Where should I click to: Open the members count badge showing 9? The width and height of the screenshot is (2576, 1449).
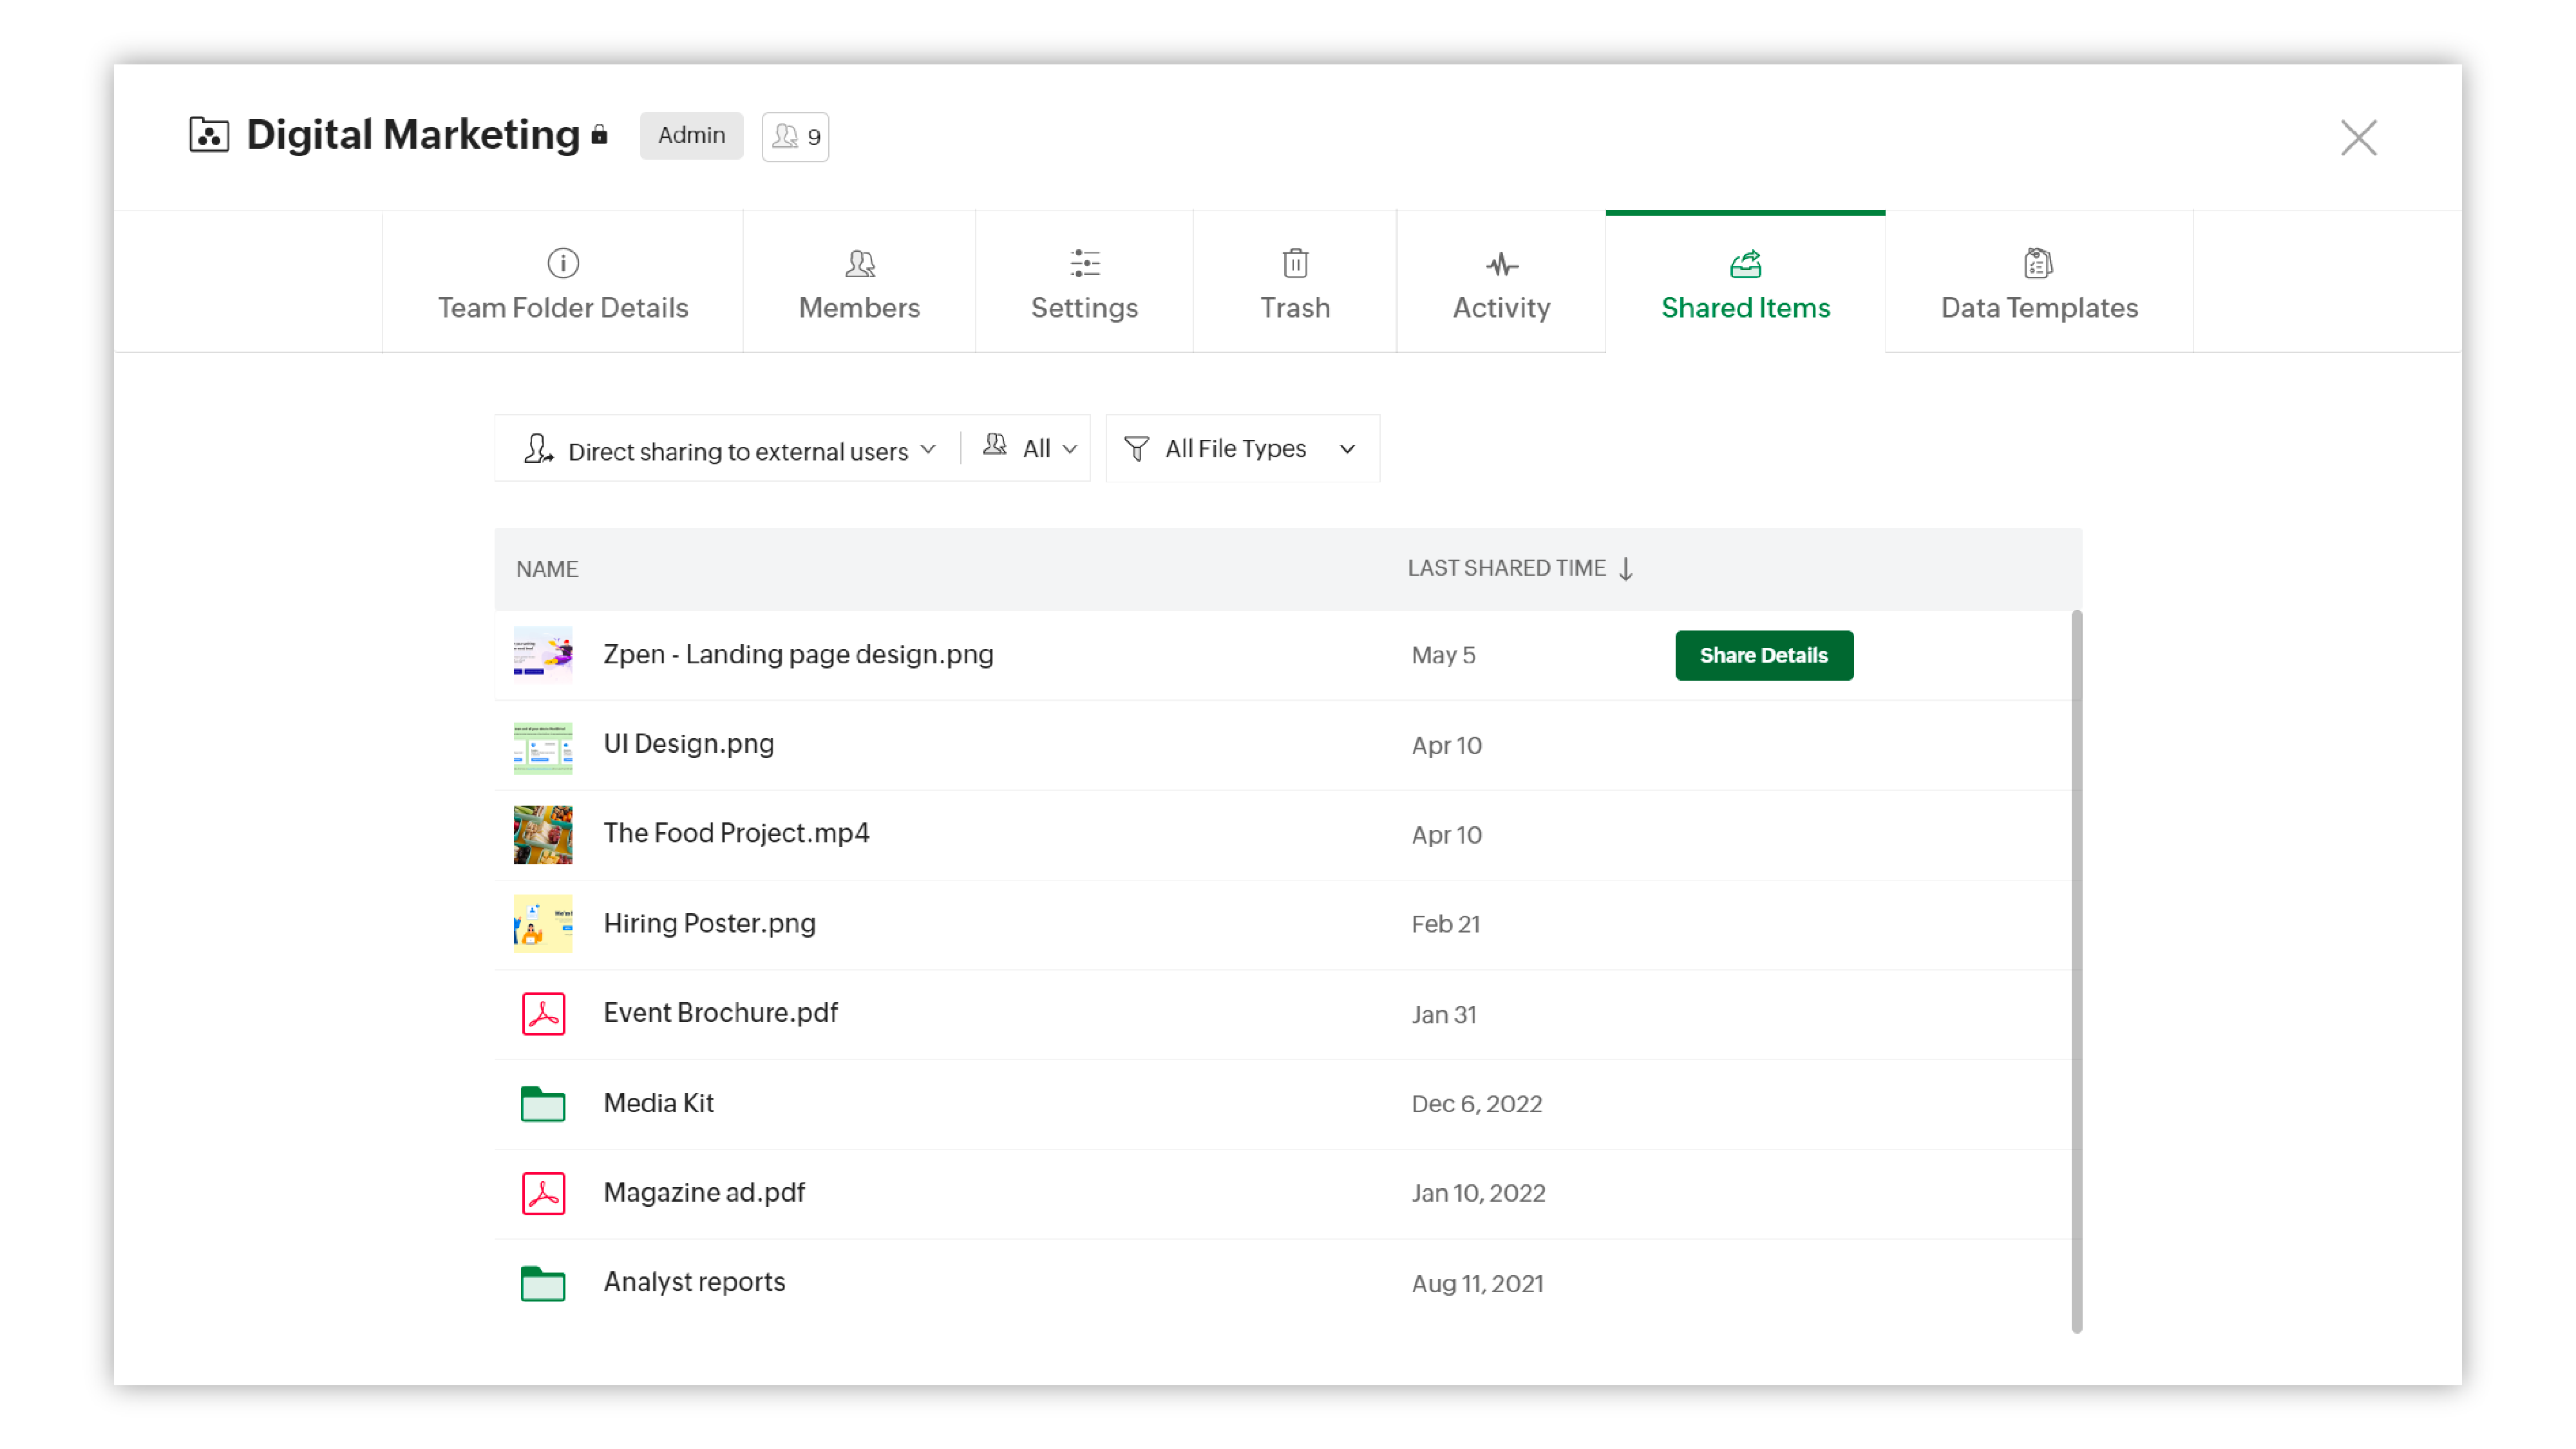[795, 137]
